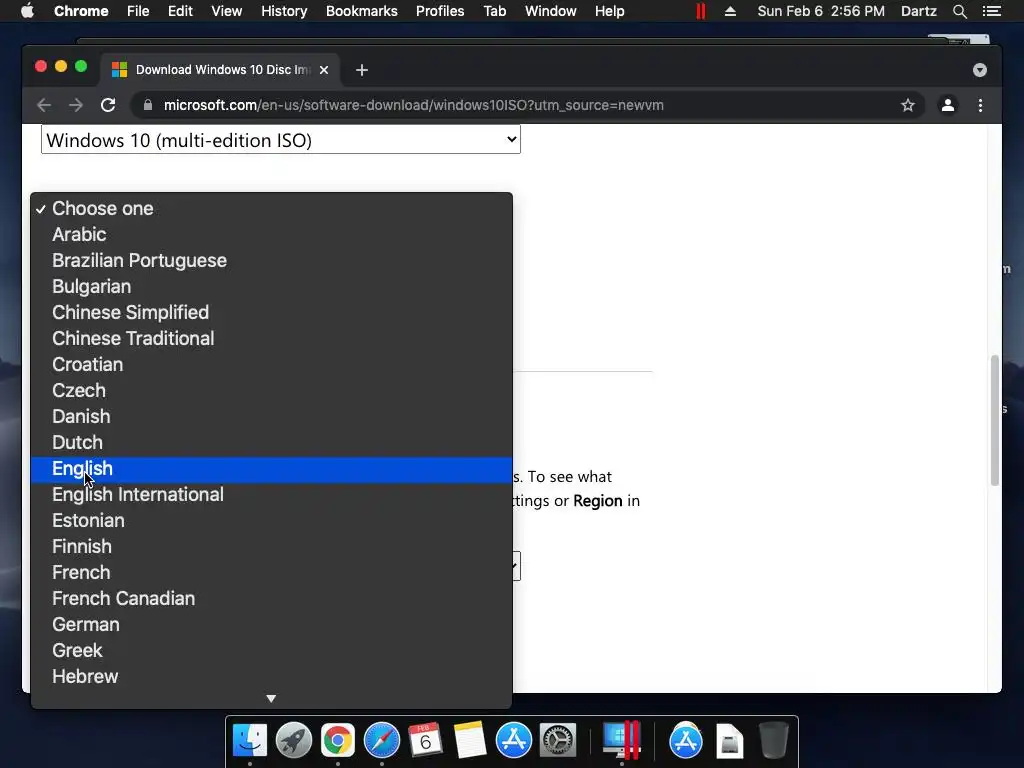This screenshot has height=768, width=1024.
Task: Open Finder from the Dock
Action: 249,740
